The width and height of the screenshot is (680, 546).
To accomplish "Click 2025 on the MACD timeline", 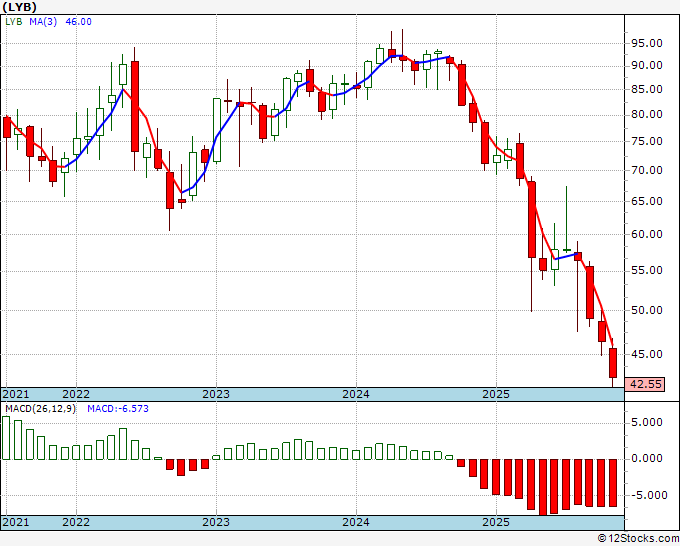I will coord(496,522).
